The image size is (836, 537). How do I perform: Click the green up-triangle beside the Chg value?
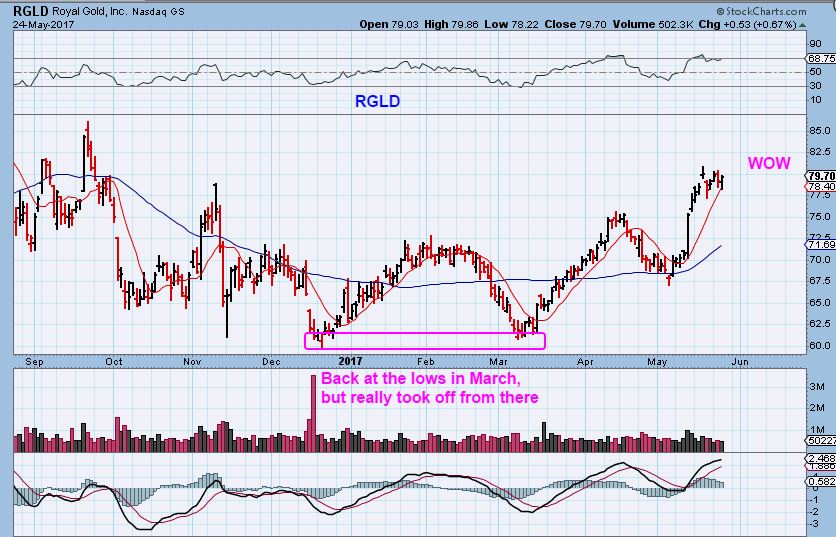tap(802, 25)
